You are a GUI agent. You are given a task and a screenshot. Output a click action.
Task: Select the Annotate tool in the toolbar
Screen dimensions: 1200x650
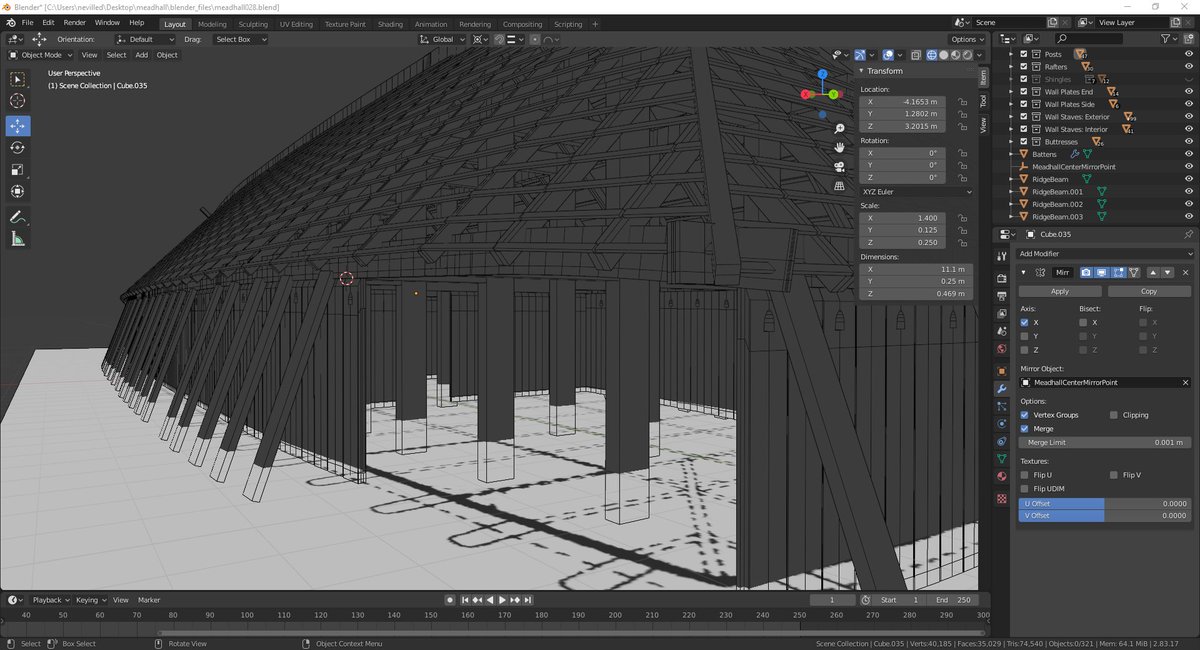pyautogui.click(x=17, y=217)
